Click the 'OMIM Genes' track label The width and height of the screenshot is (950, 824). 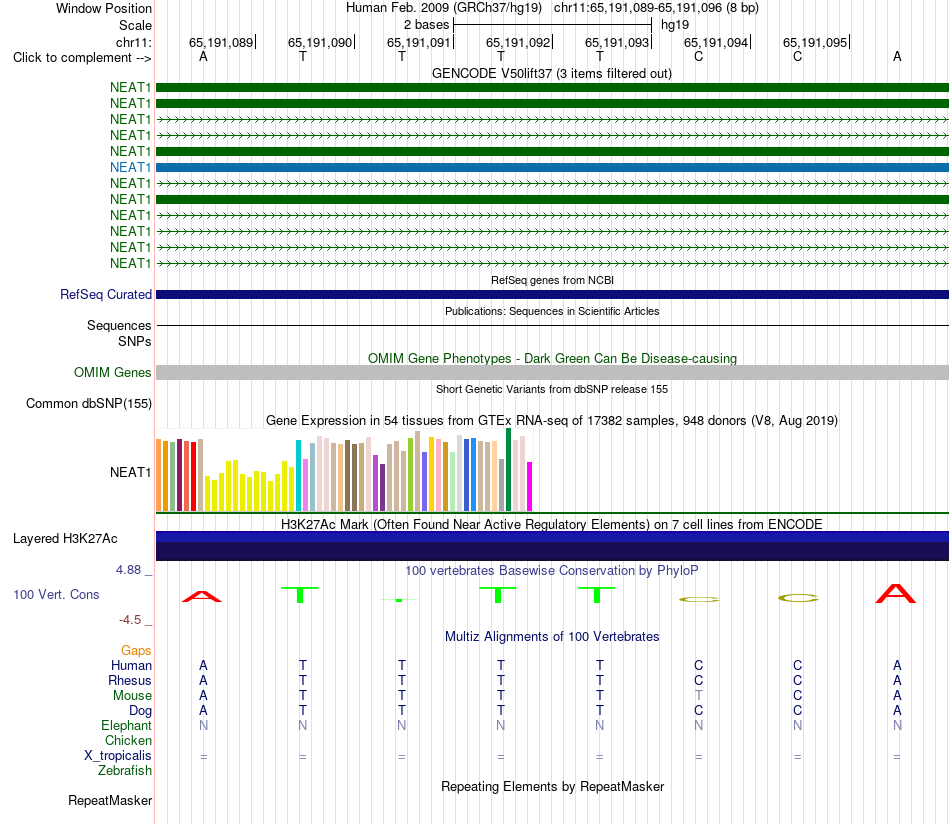click(x=112, y=373)
